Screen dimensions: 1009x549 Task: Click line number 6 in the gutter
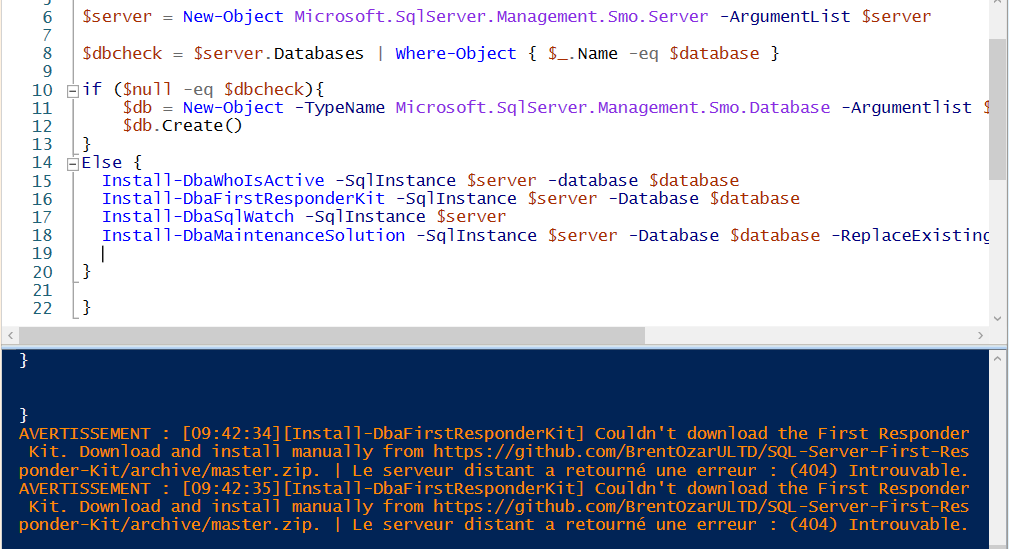[47, 17]
